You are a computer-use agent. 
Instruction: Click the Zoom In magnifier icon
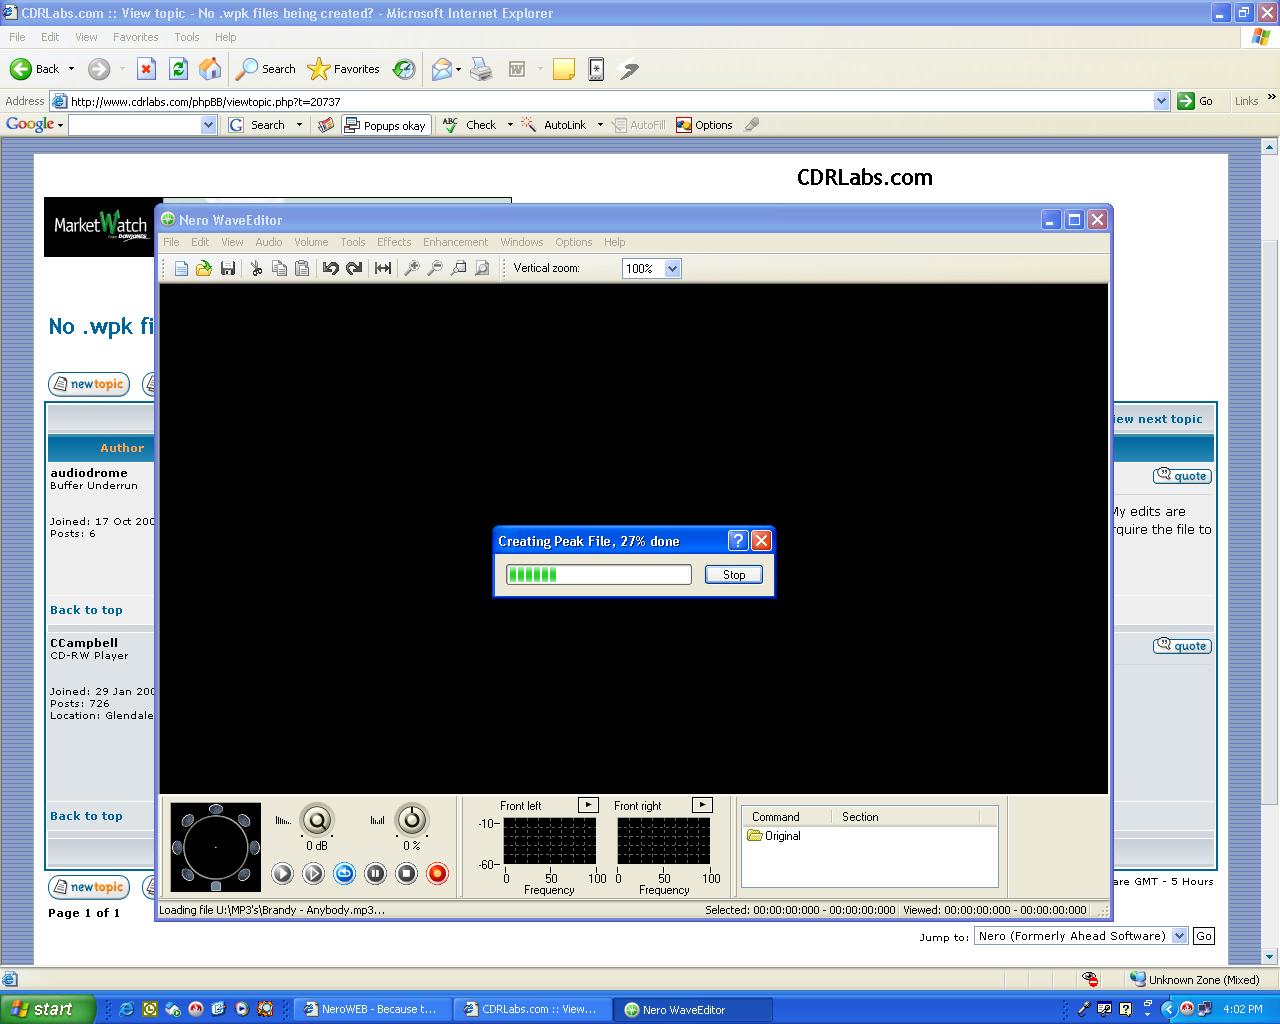[411, 268]
